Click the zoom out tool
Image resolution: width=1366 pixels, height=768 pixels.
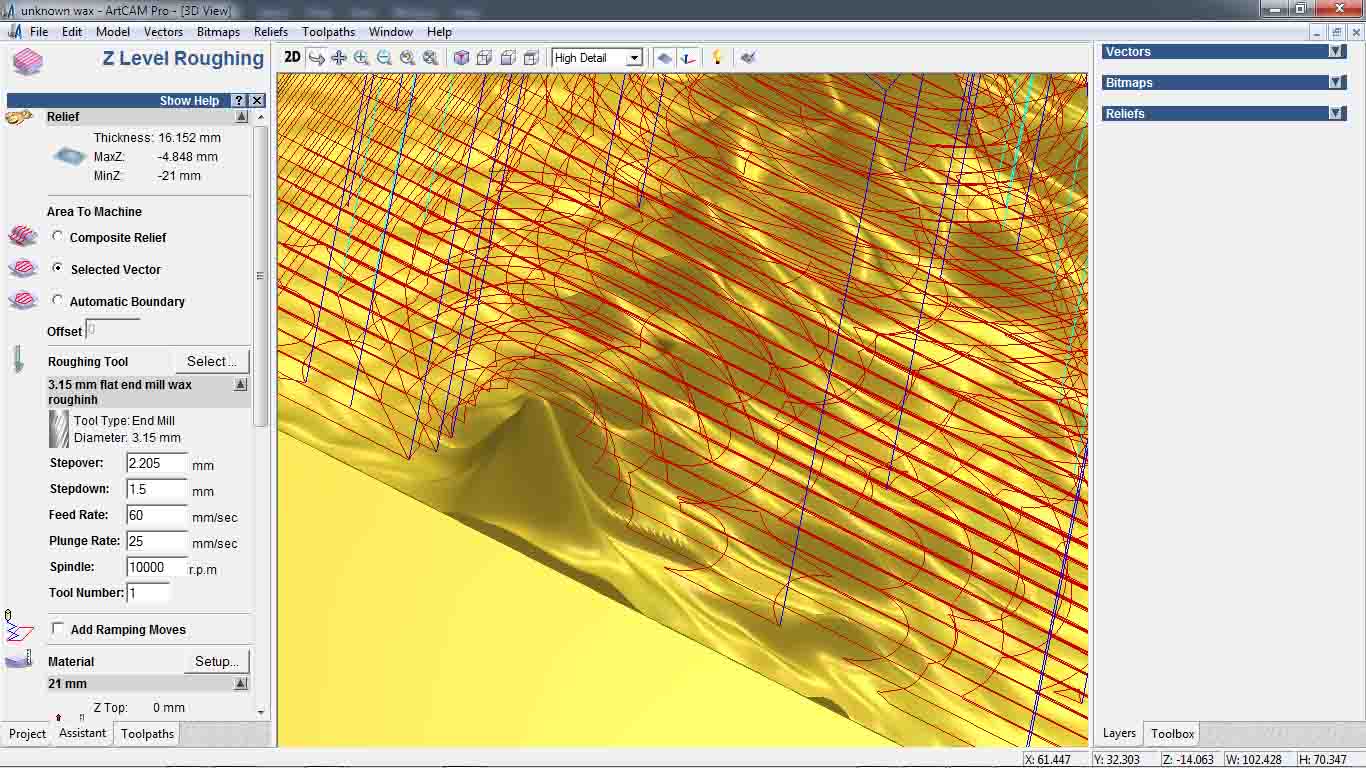tap(384, 58)
